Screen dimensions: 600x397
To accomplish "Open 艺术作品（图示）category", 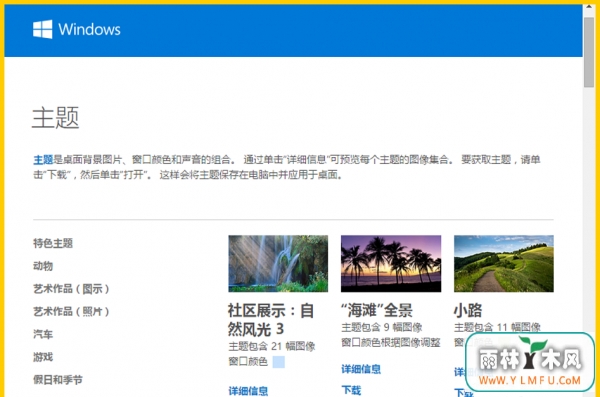I will click(71, 289).
